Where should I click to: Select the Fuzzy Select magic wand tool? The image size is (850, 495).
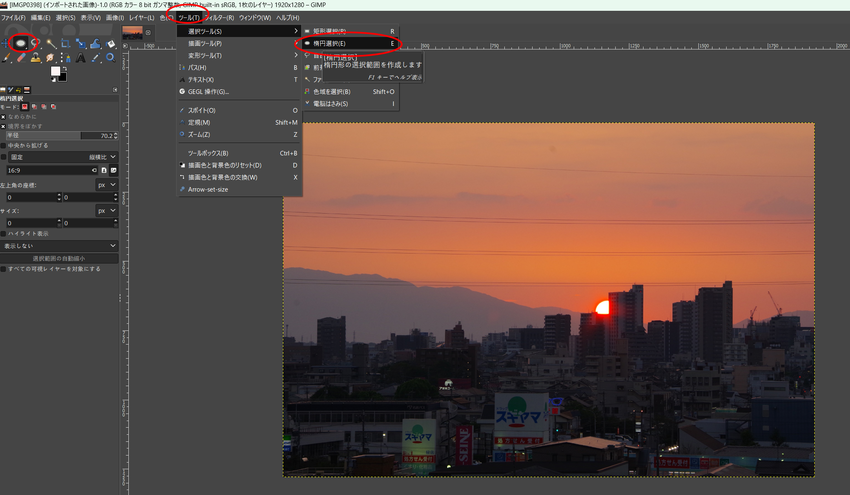point(51,43)
